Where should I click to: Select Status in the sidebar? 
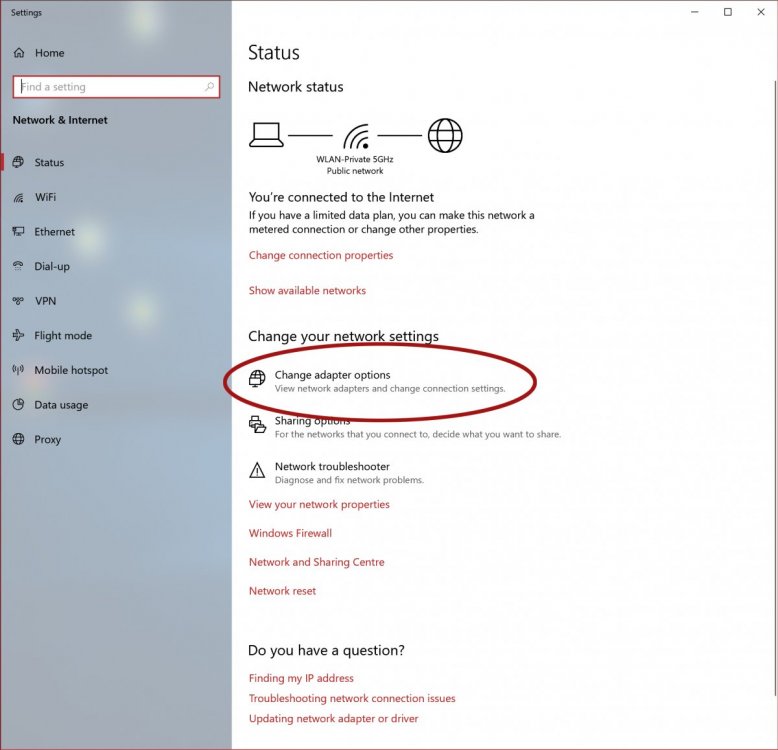(49, 162)
